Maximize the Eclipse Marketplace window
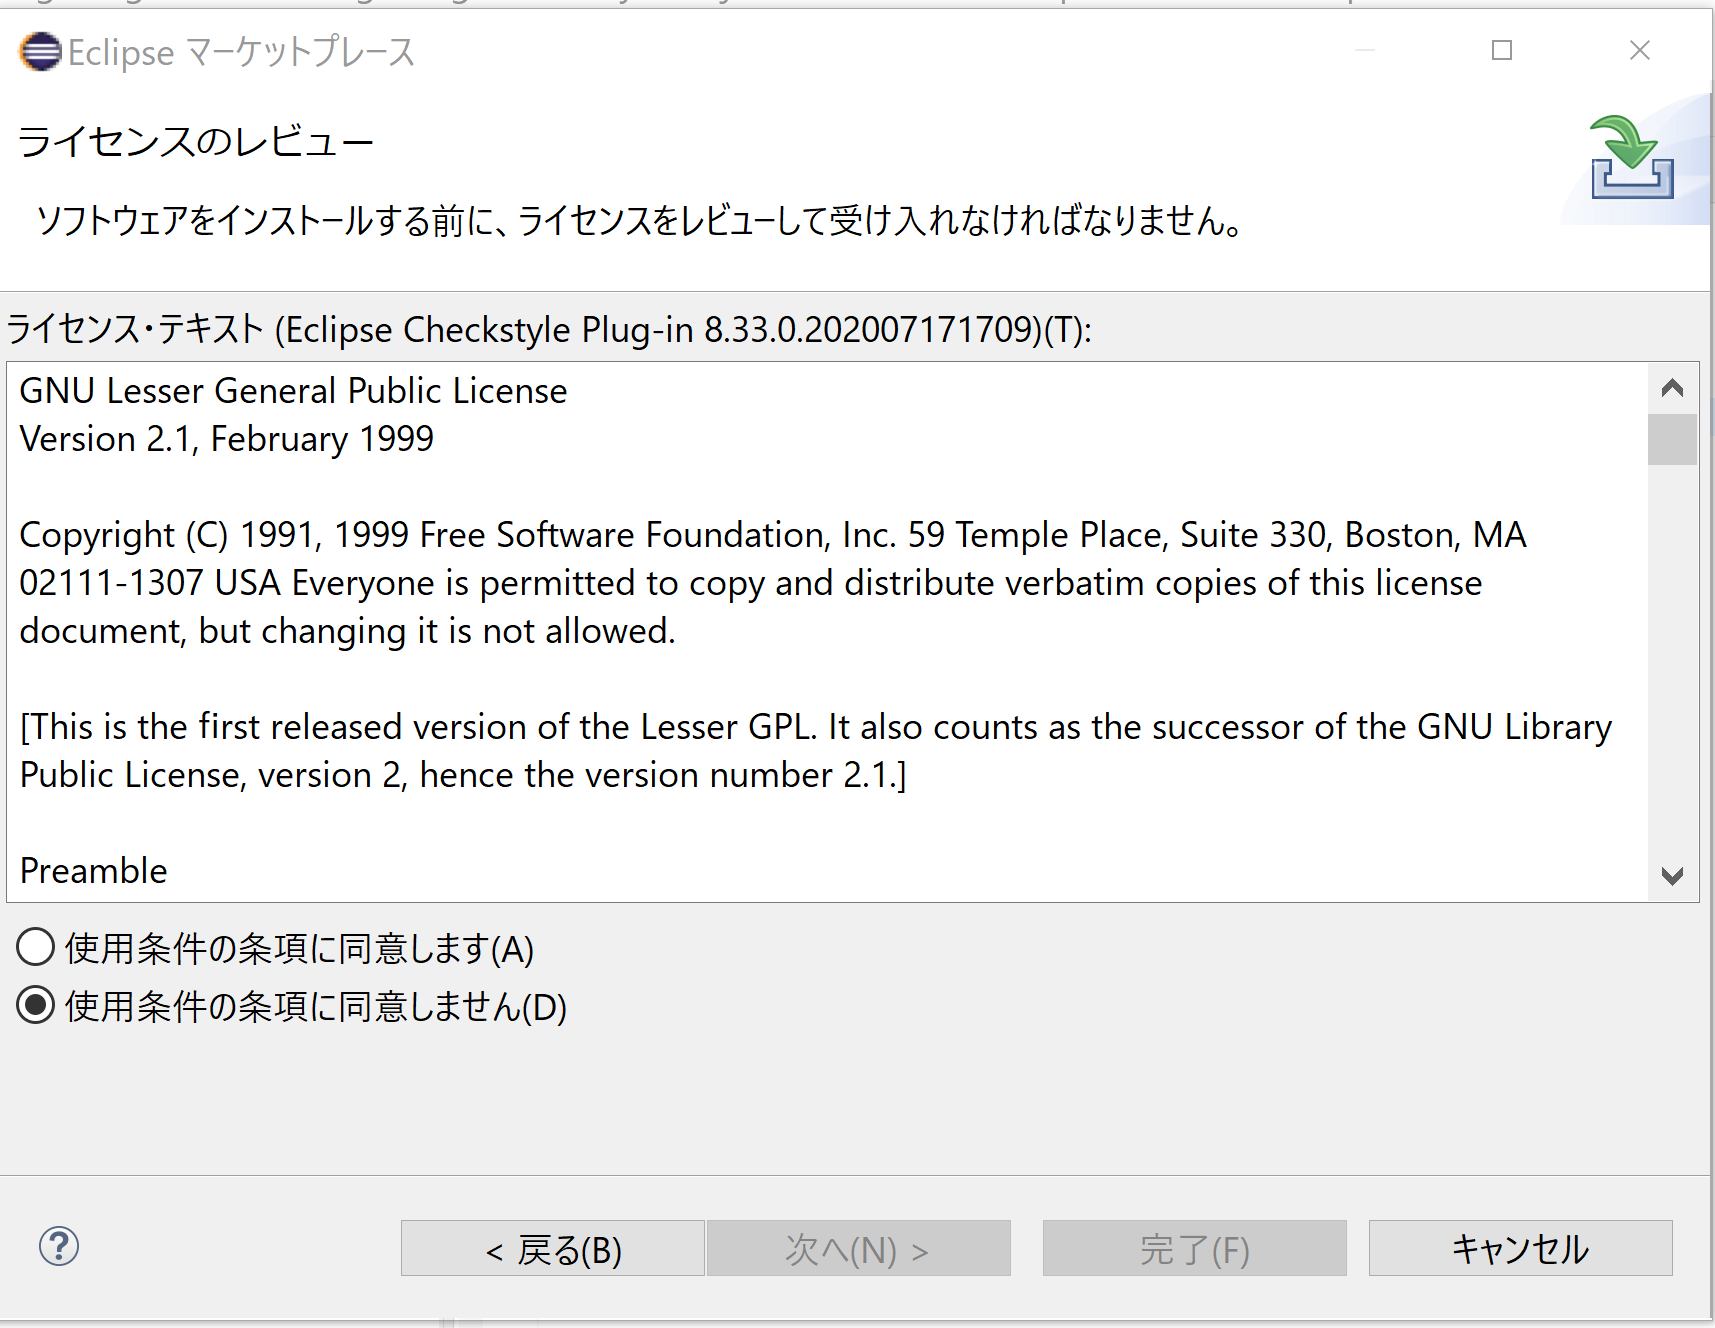The image size is (1715, 1328). (x=1501, y=50)
